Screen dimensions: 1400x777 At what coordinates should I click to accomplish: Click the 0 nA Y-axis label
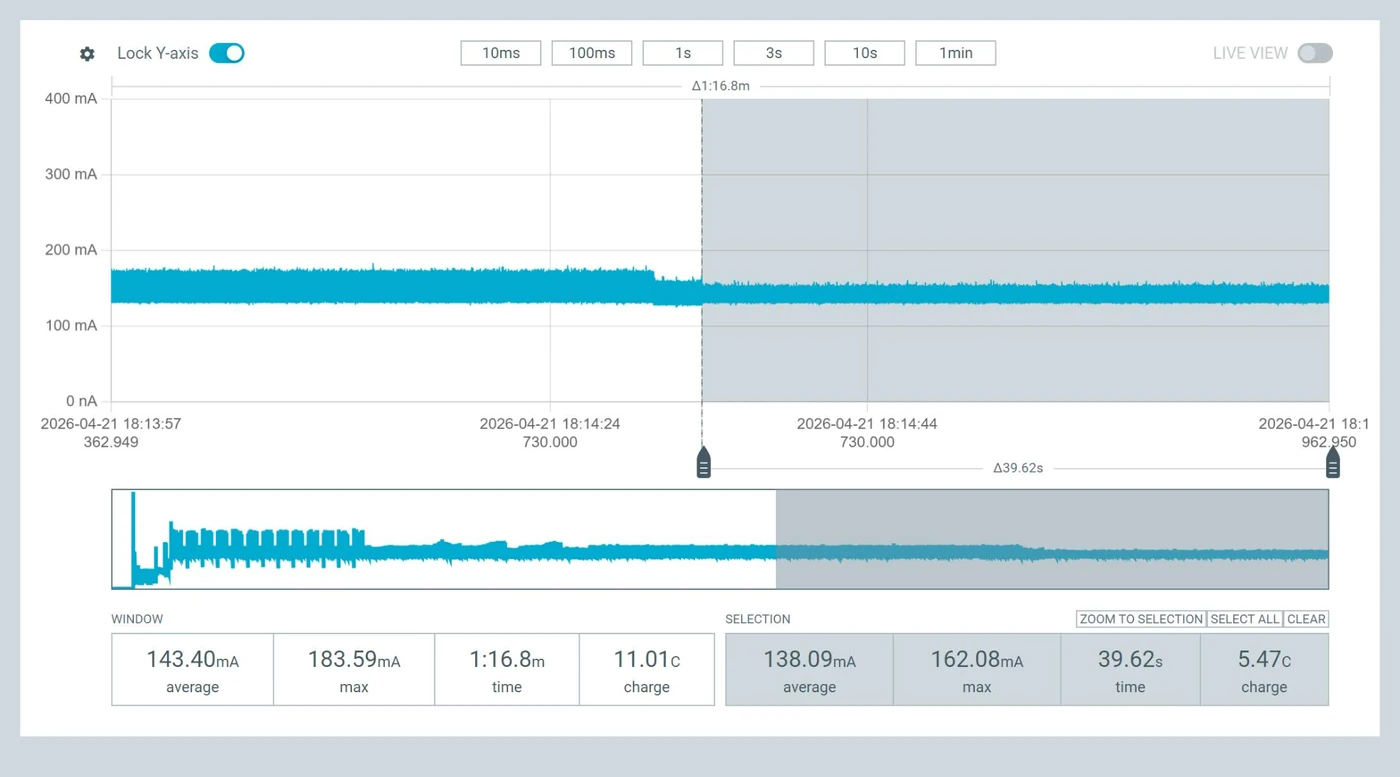tap(82, 401)
